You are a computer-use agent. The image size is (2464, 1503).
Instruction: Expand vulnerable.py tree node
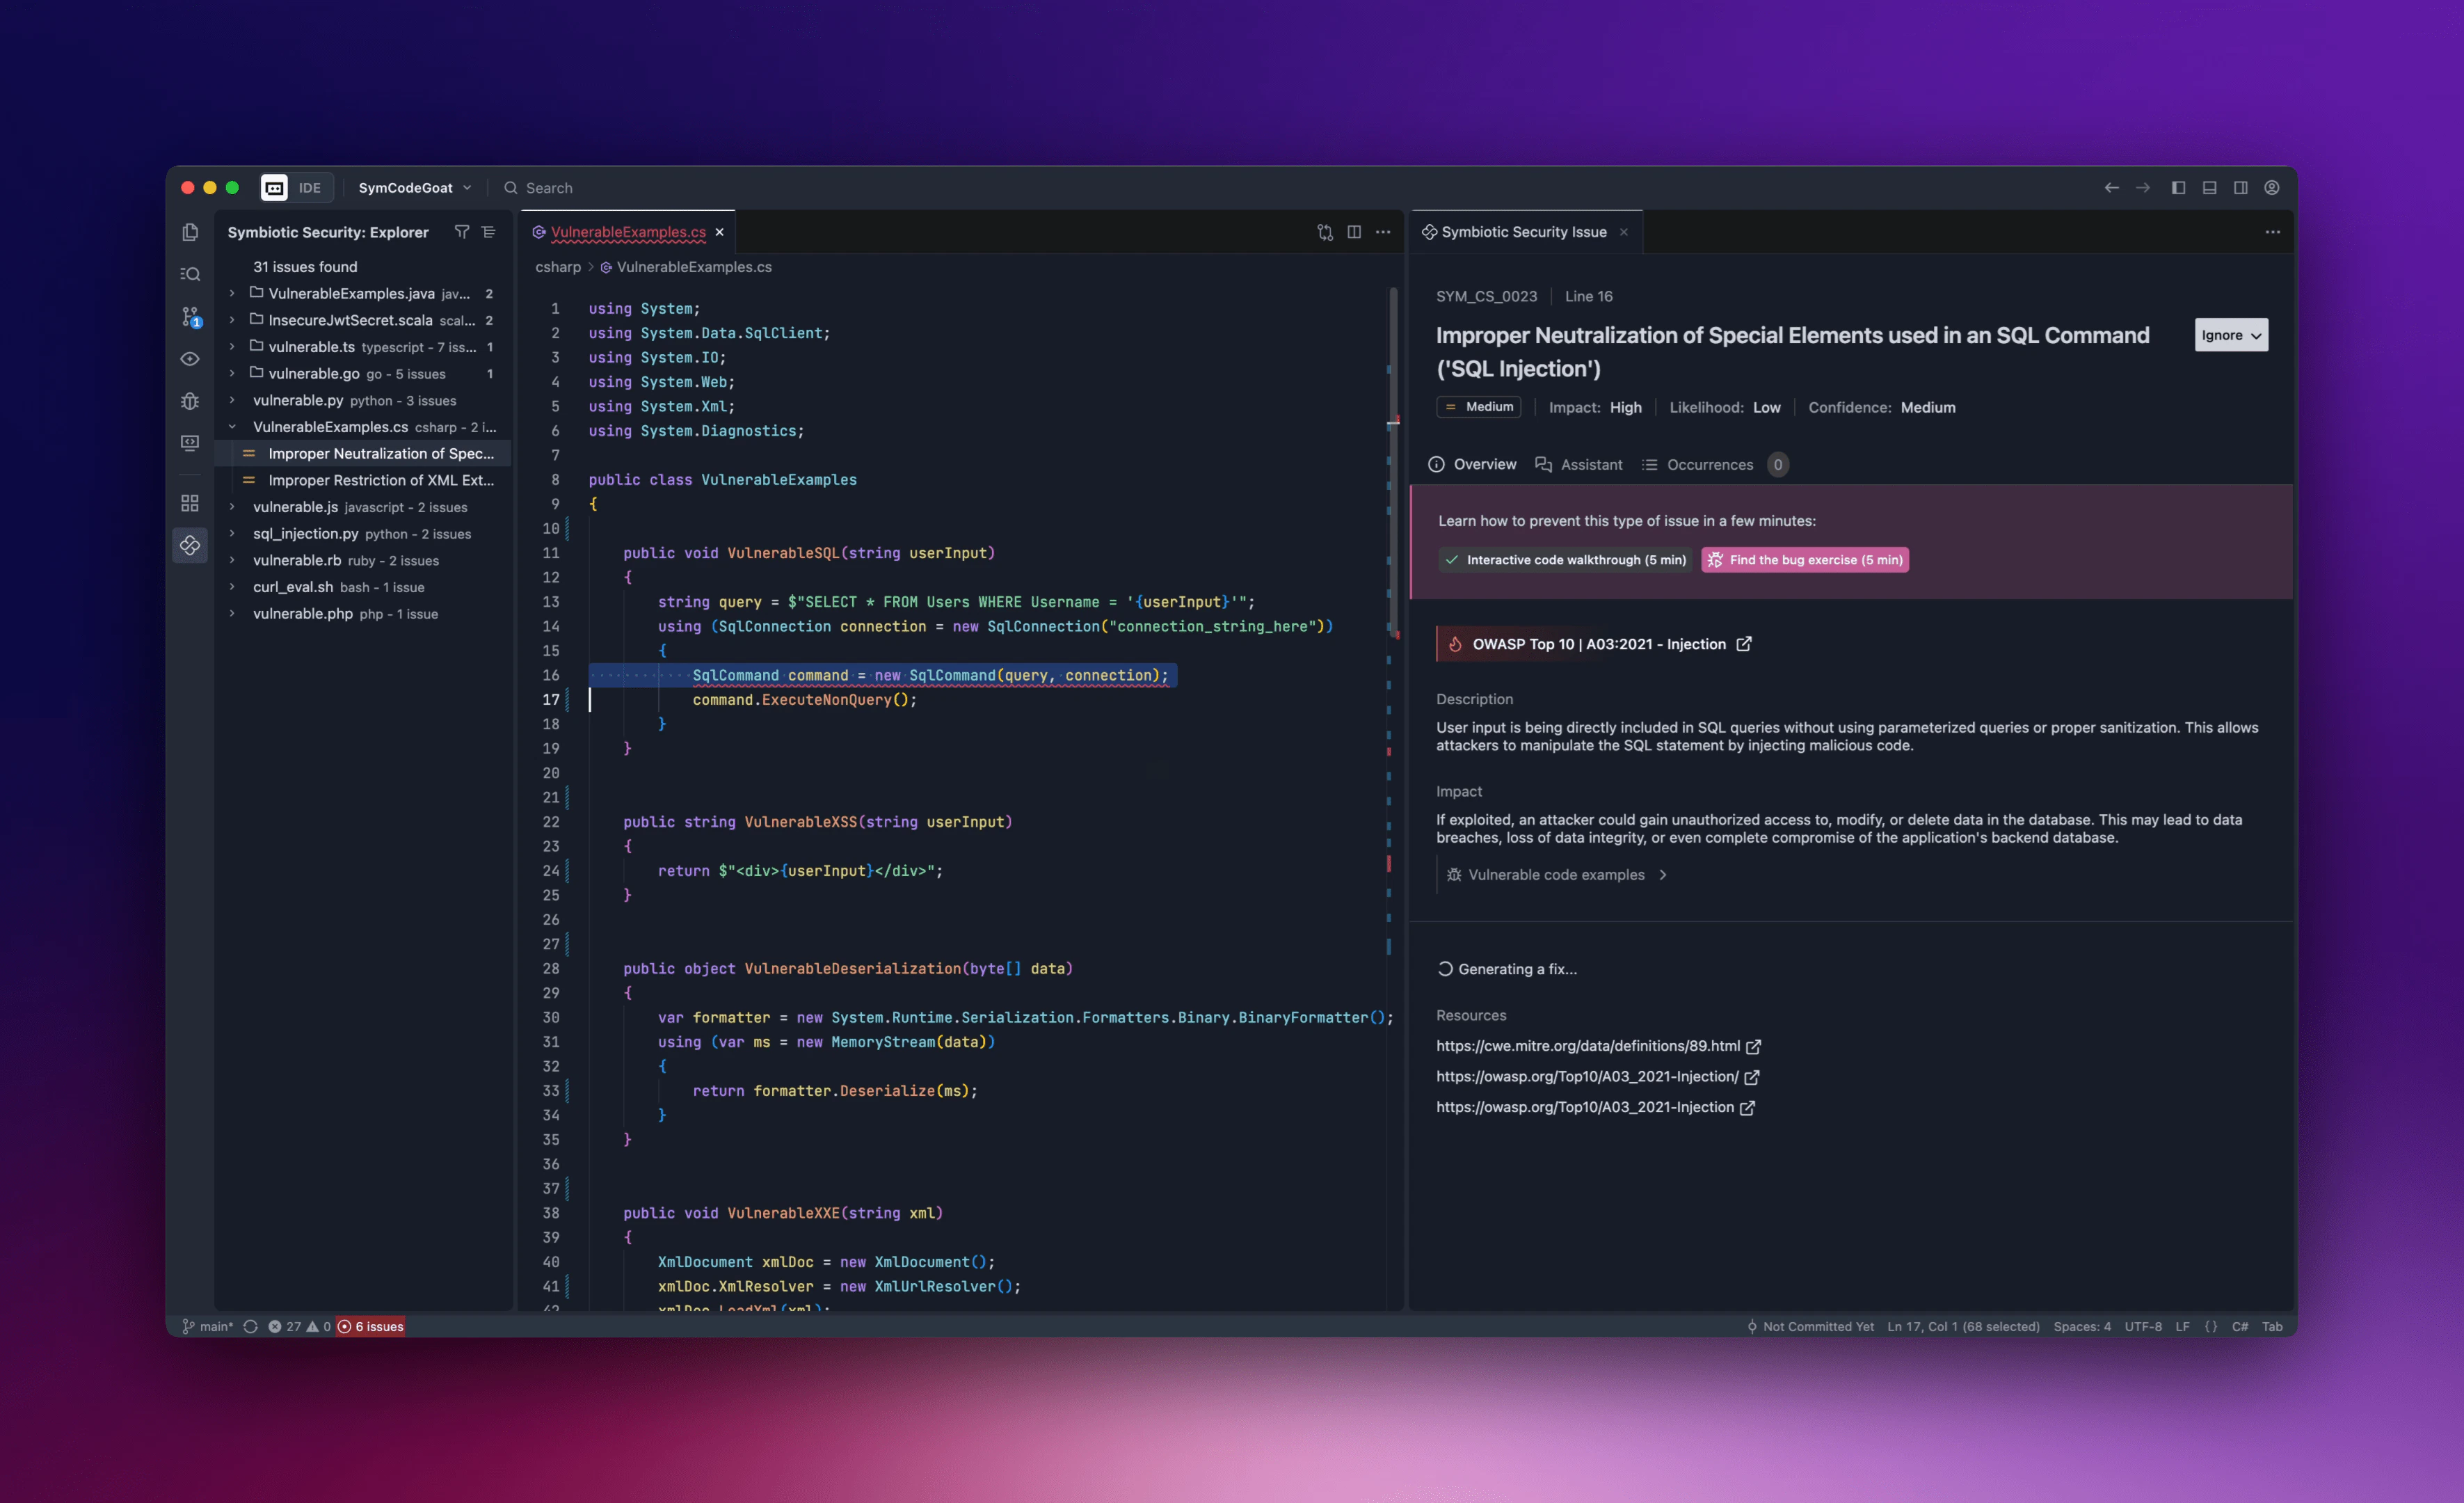tap(232, 400)
